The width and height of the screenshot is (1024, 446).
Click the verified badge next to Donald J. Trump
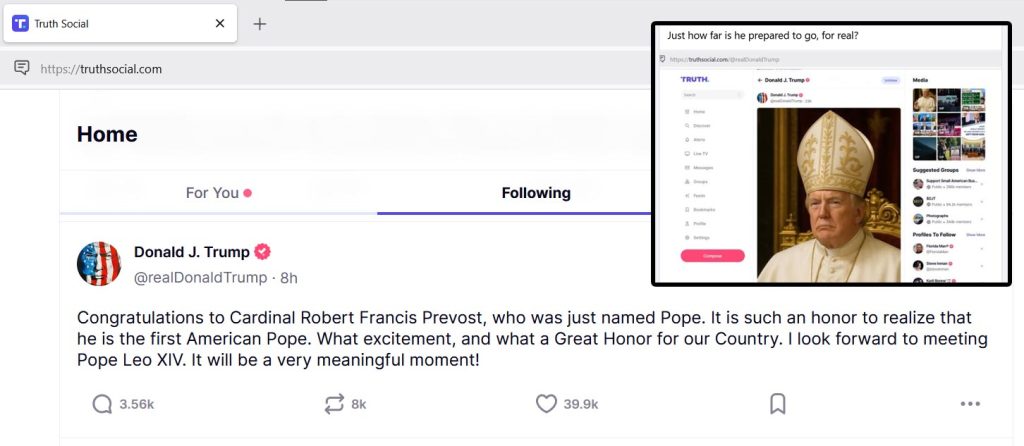click(x=262, y=251)
